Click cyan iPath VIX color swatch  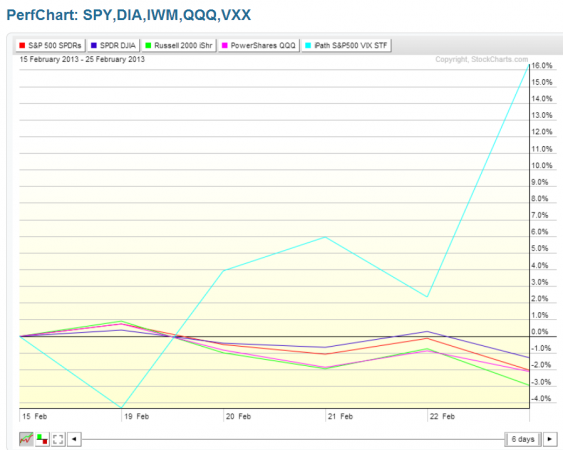coord(308,46)
